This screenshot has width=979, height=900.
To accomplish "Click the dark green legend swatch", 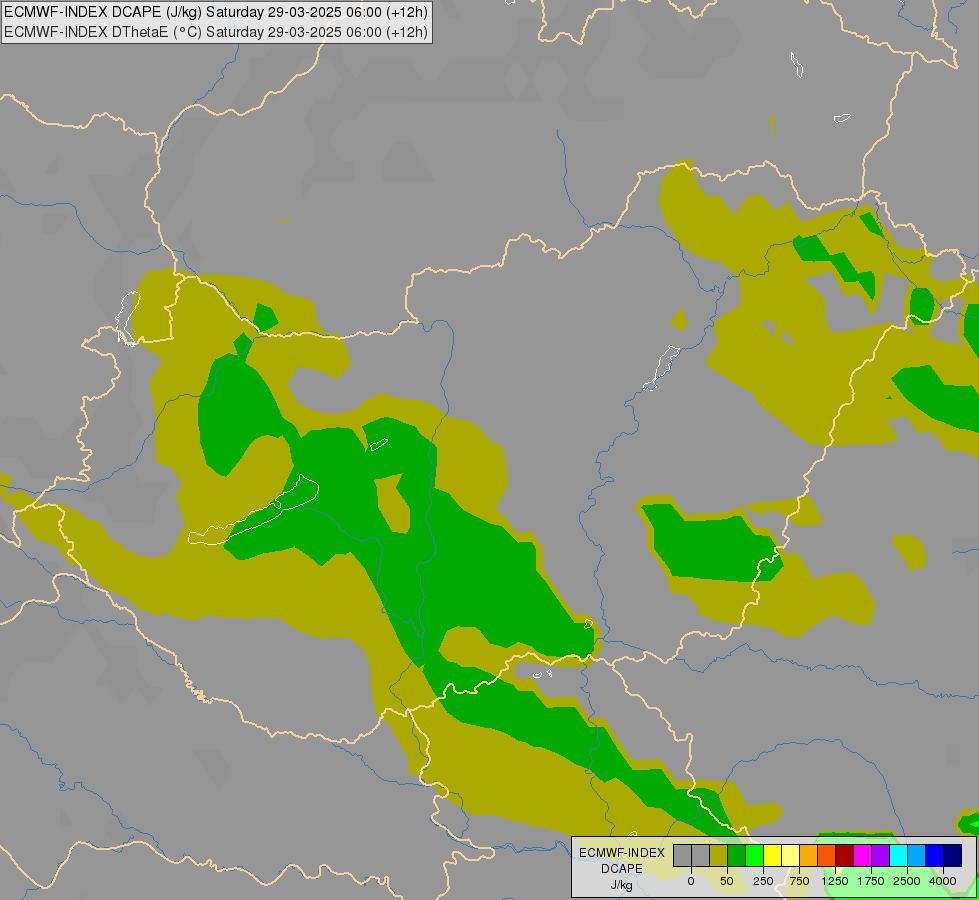I will click(737, 855).
